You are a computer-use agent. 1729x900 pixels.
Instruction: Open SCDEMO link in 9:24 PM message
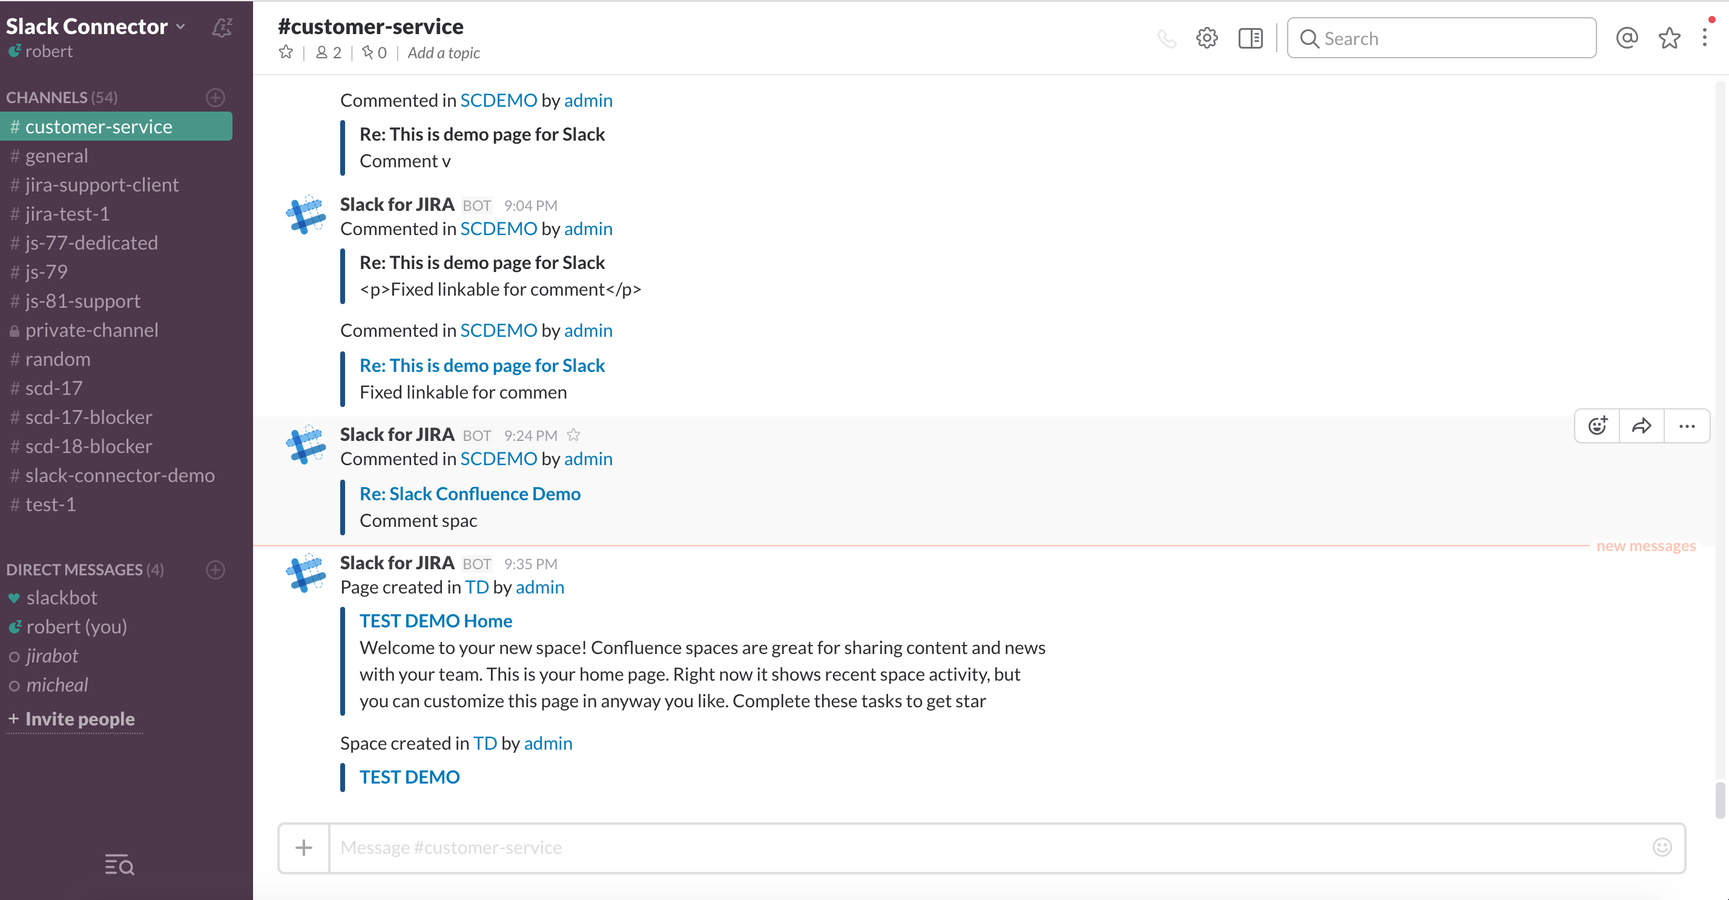pos(498,458)
